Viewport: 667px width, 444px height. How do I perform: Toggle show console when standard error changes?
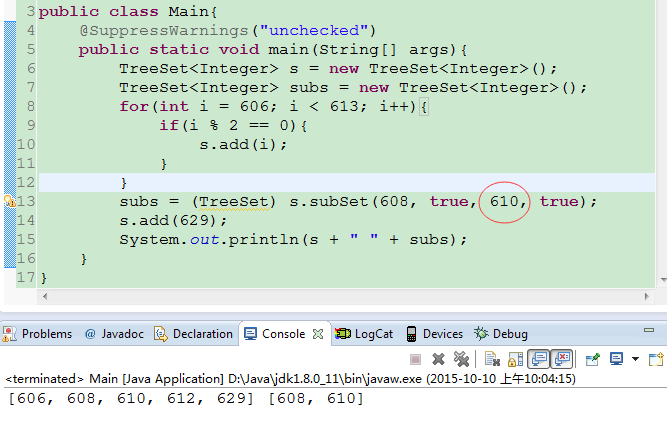pyautogui.click(x=562, y=359)
